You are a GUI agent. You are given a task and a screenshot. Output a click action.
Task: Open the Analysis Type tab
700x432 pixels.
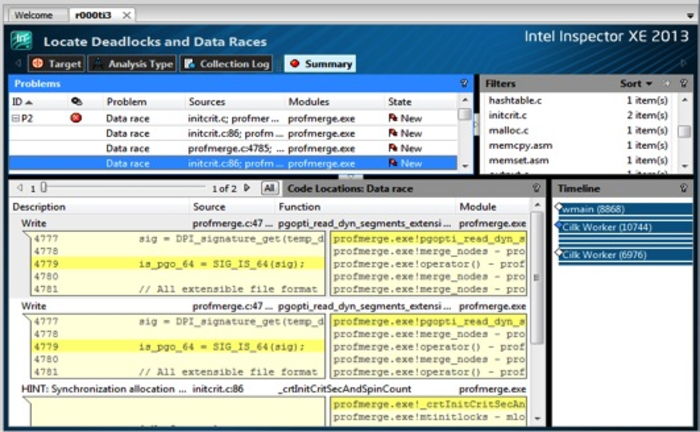click(132, 64)
